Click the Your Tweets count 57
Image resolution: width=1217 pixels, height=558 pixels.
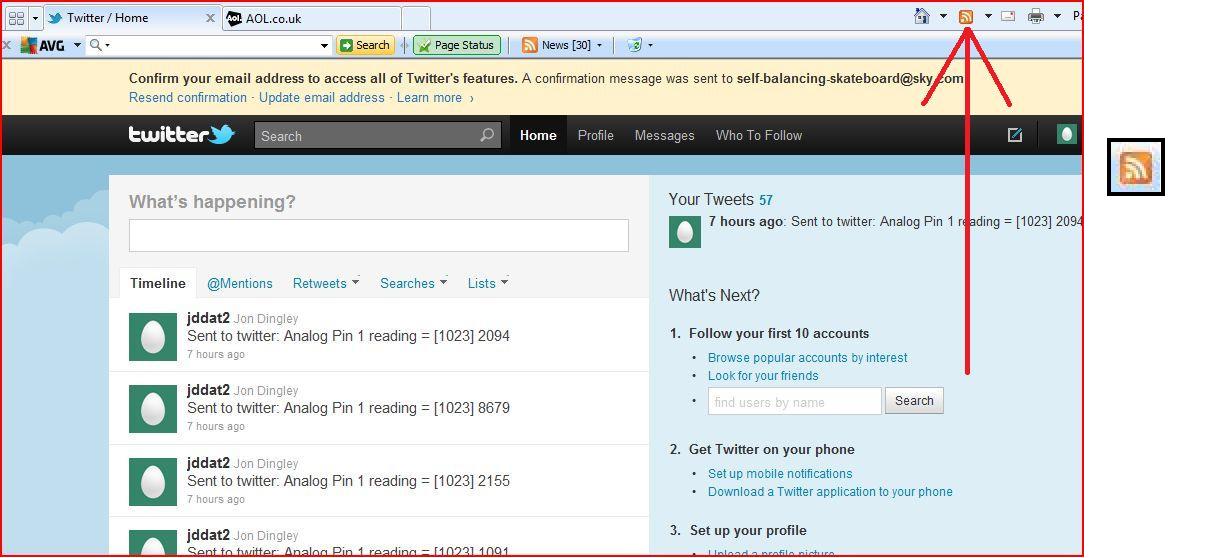click(x=766, y=200)
